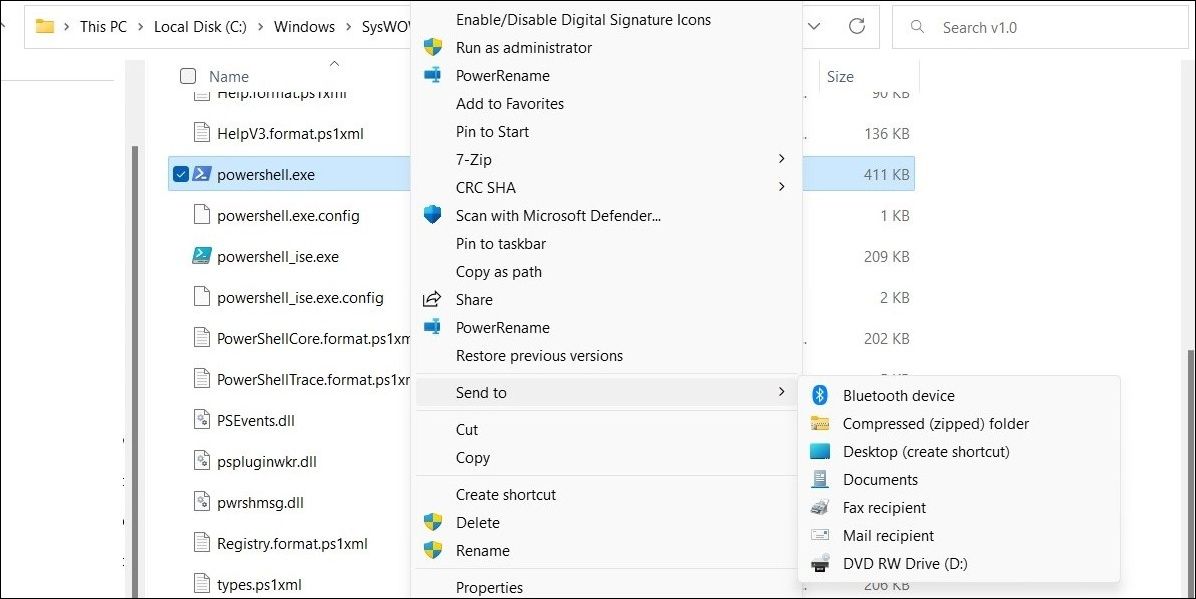The height and width of the screenshot is (599, 1196).
Task: Click the Bluetooth device icon
Action: (820, 396)
